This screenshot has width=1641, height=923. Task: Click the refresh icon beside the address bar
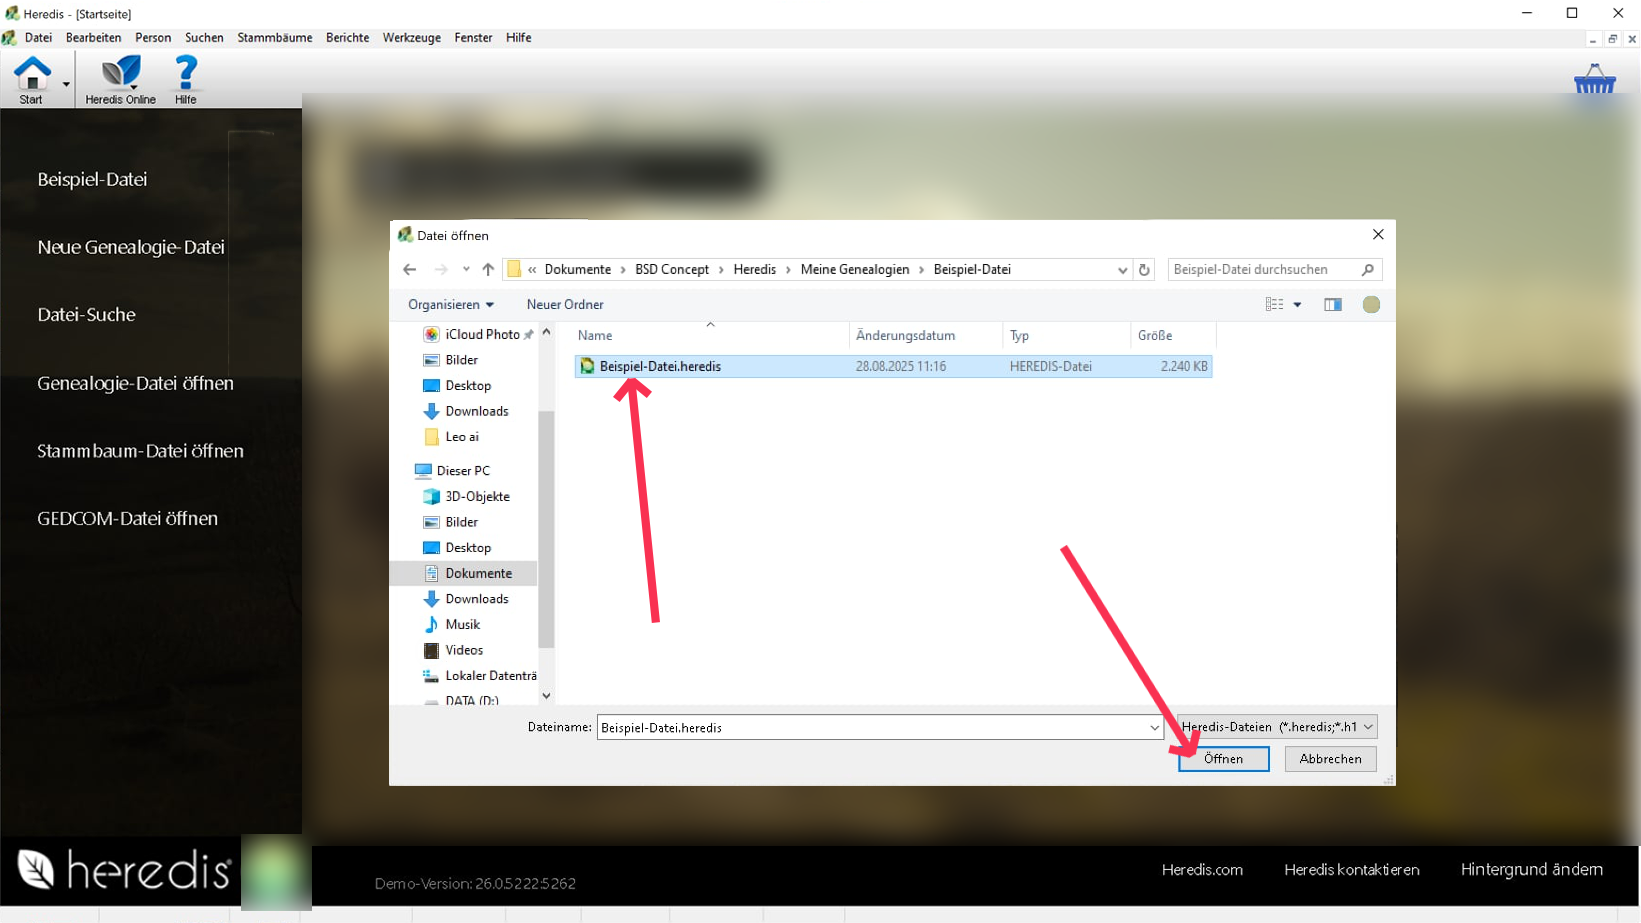(x=1145, y=270)
